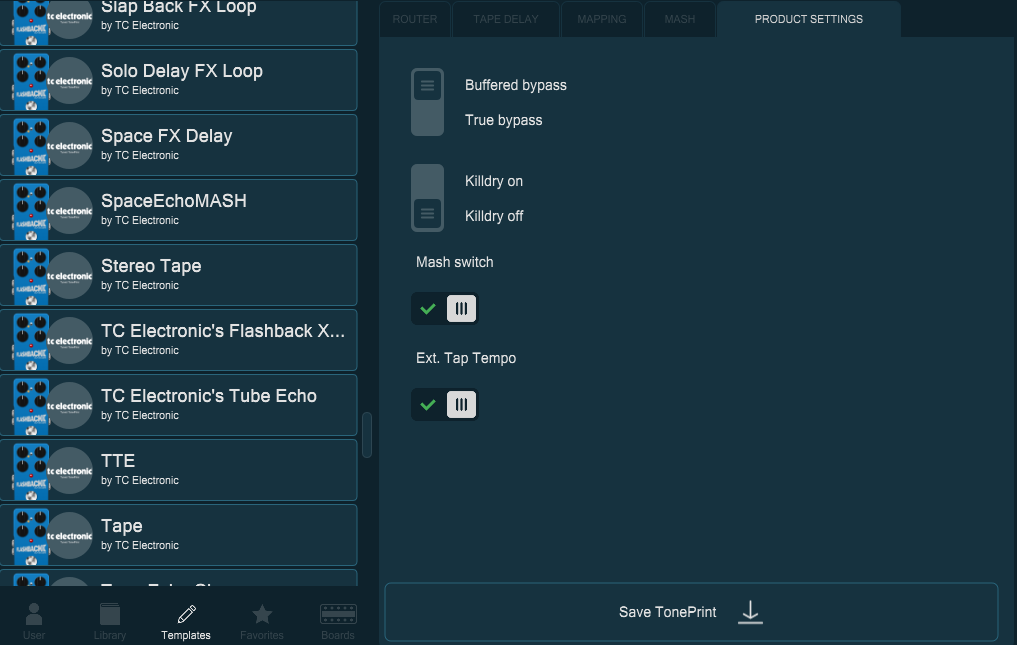1017x645 pixels.
Task: Click the tc electronic logo on Tape template
Action: pos(70,536)
